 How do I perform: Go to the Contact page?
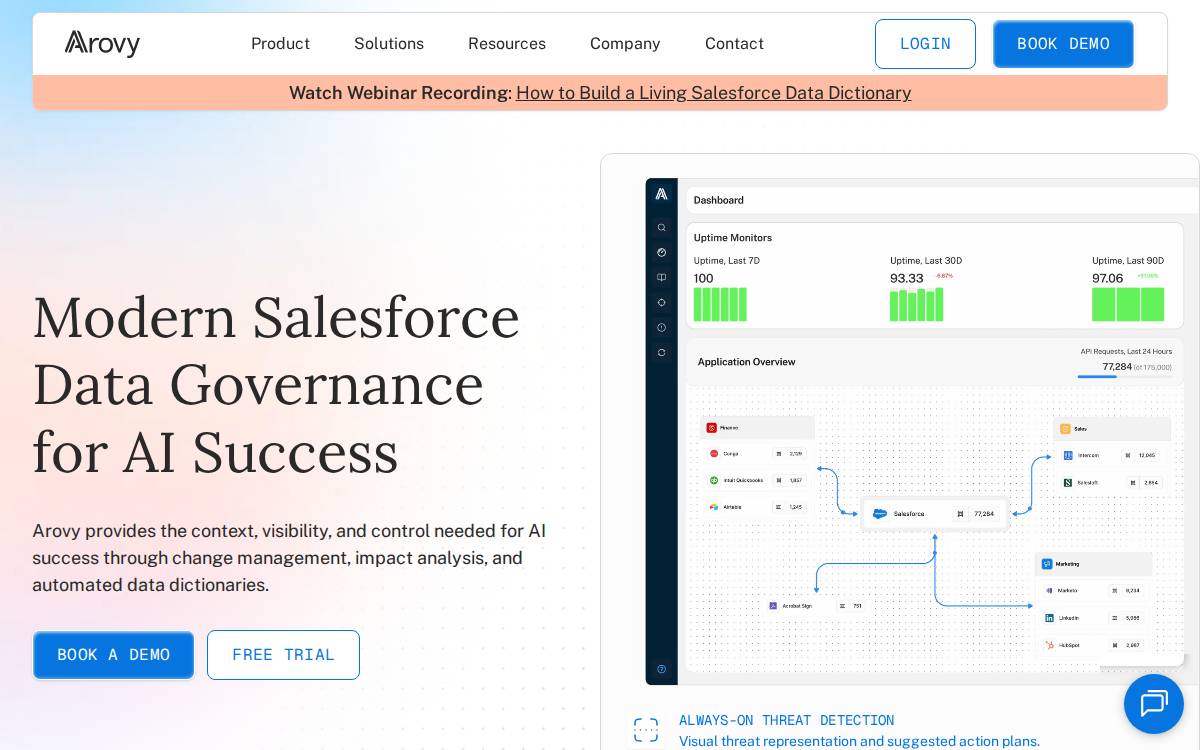click(734, 44)
